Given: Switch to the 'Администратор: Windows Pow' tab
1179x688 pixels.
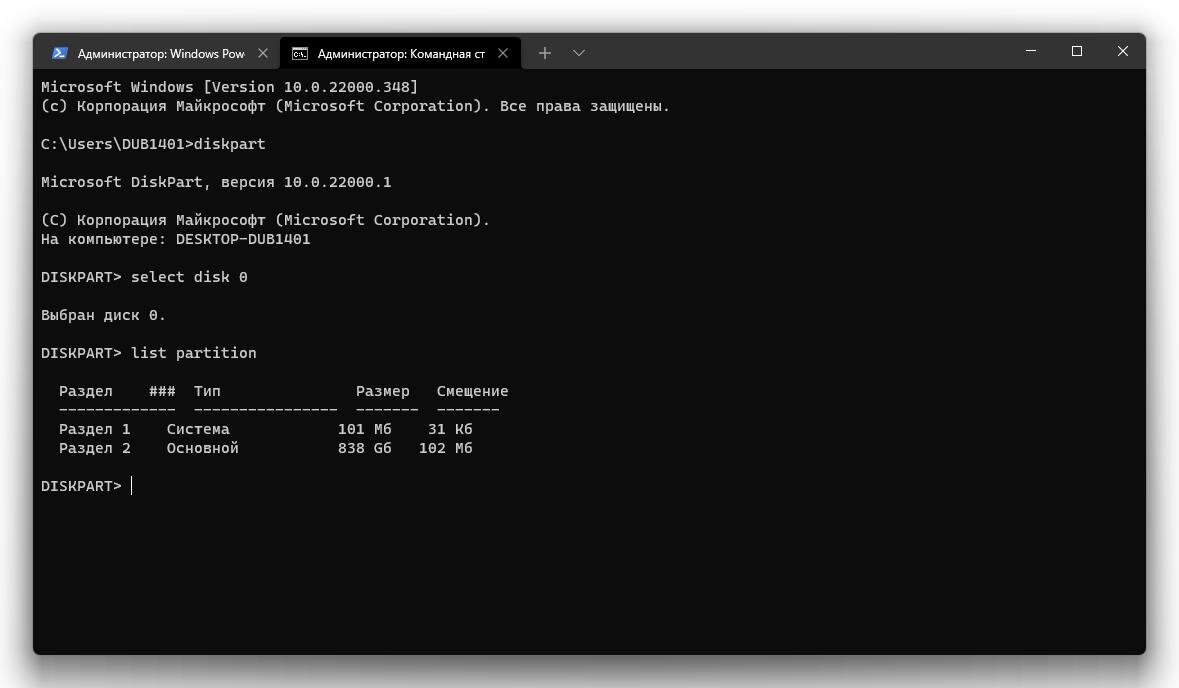Looking at the screenshot, I should (x=160, y=53).
